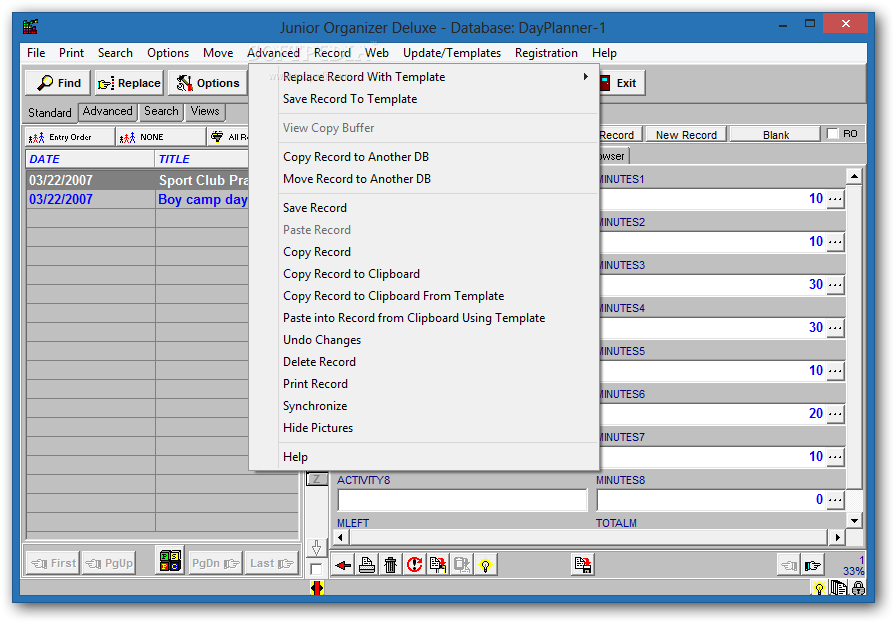The image size is (895, 623).
Task: Open MINUTES5 ellipsis editor button
Action: point(835,371)
